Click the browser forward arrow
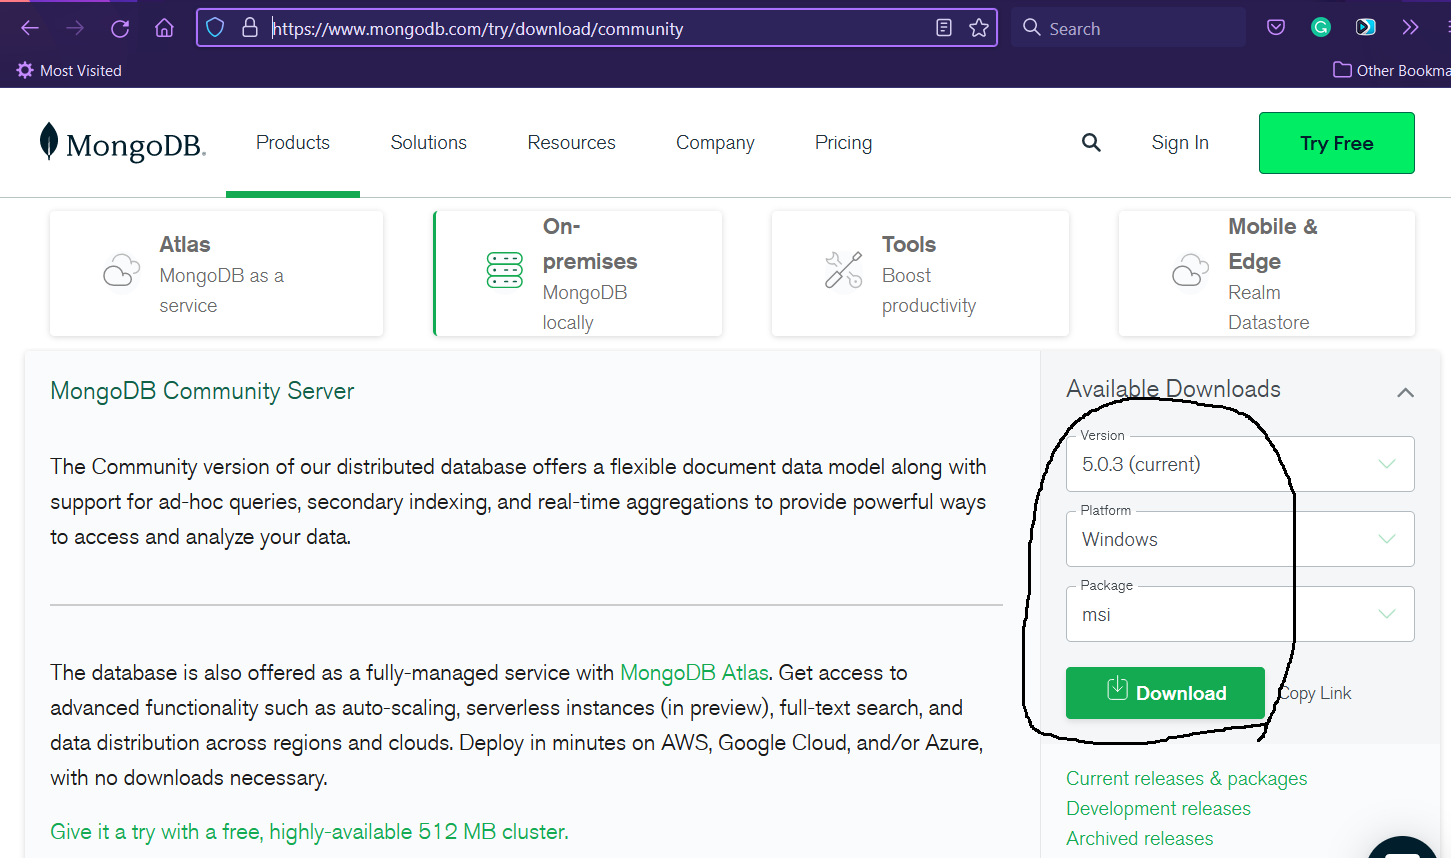The height and width of the screenshot is (858, 1451). 75,28
